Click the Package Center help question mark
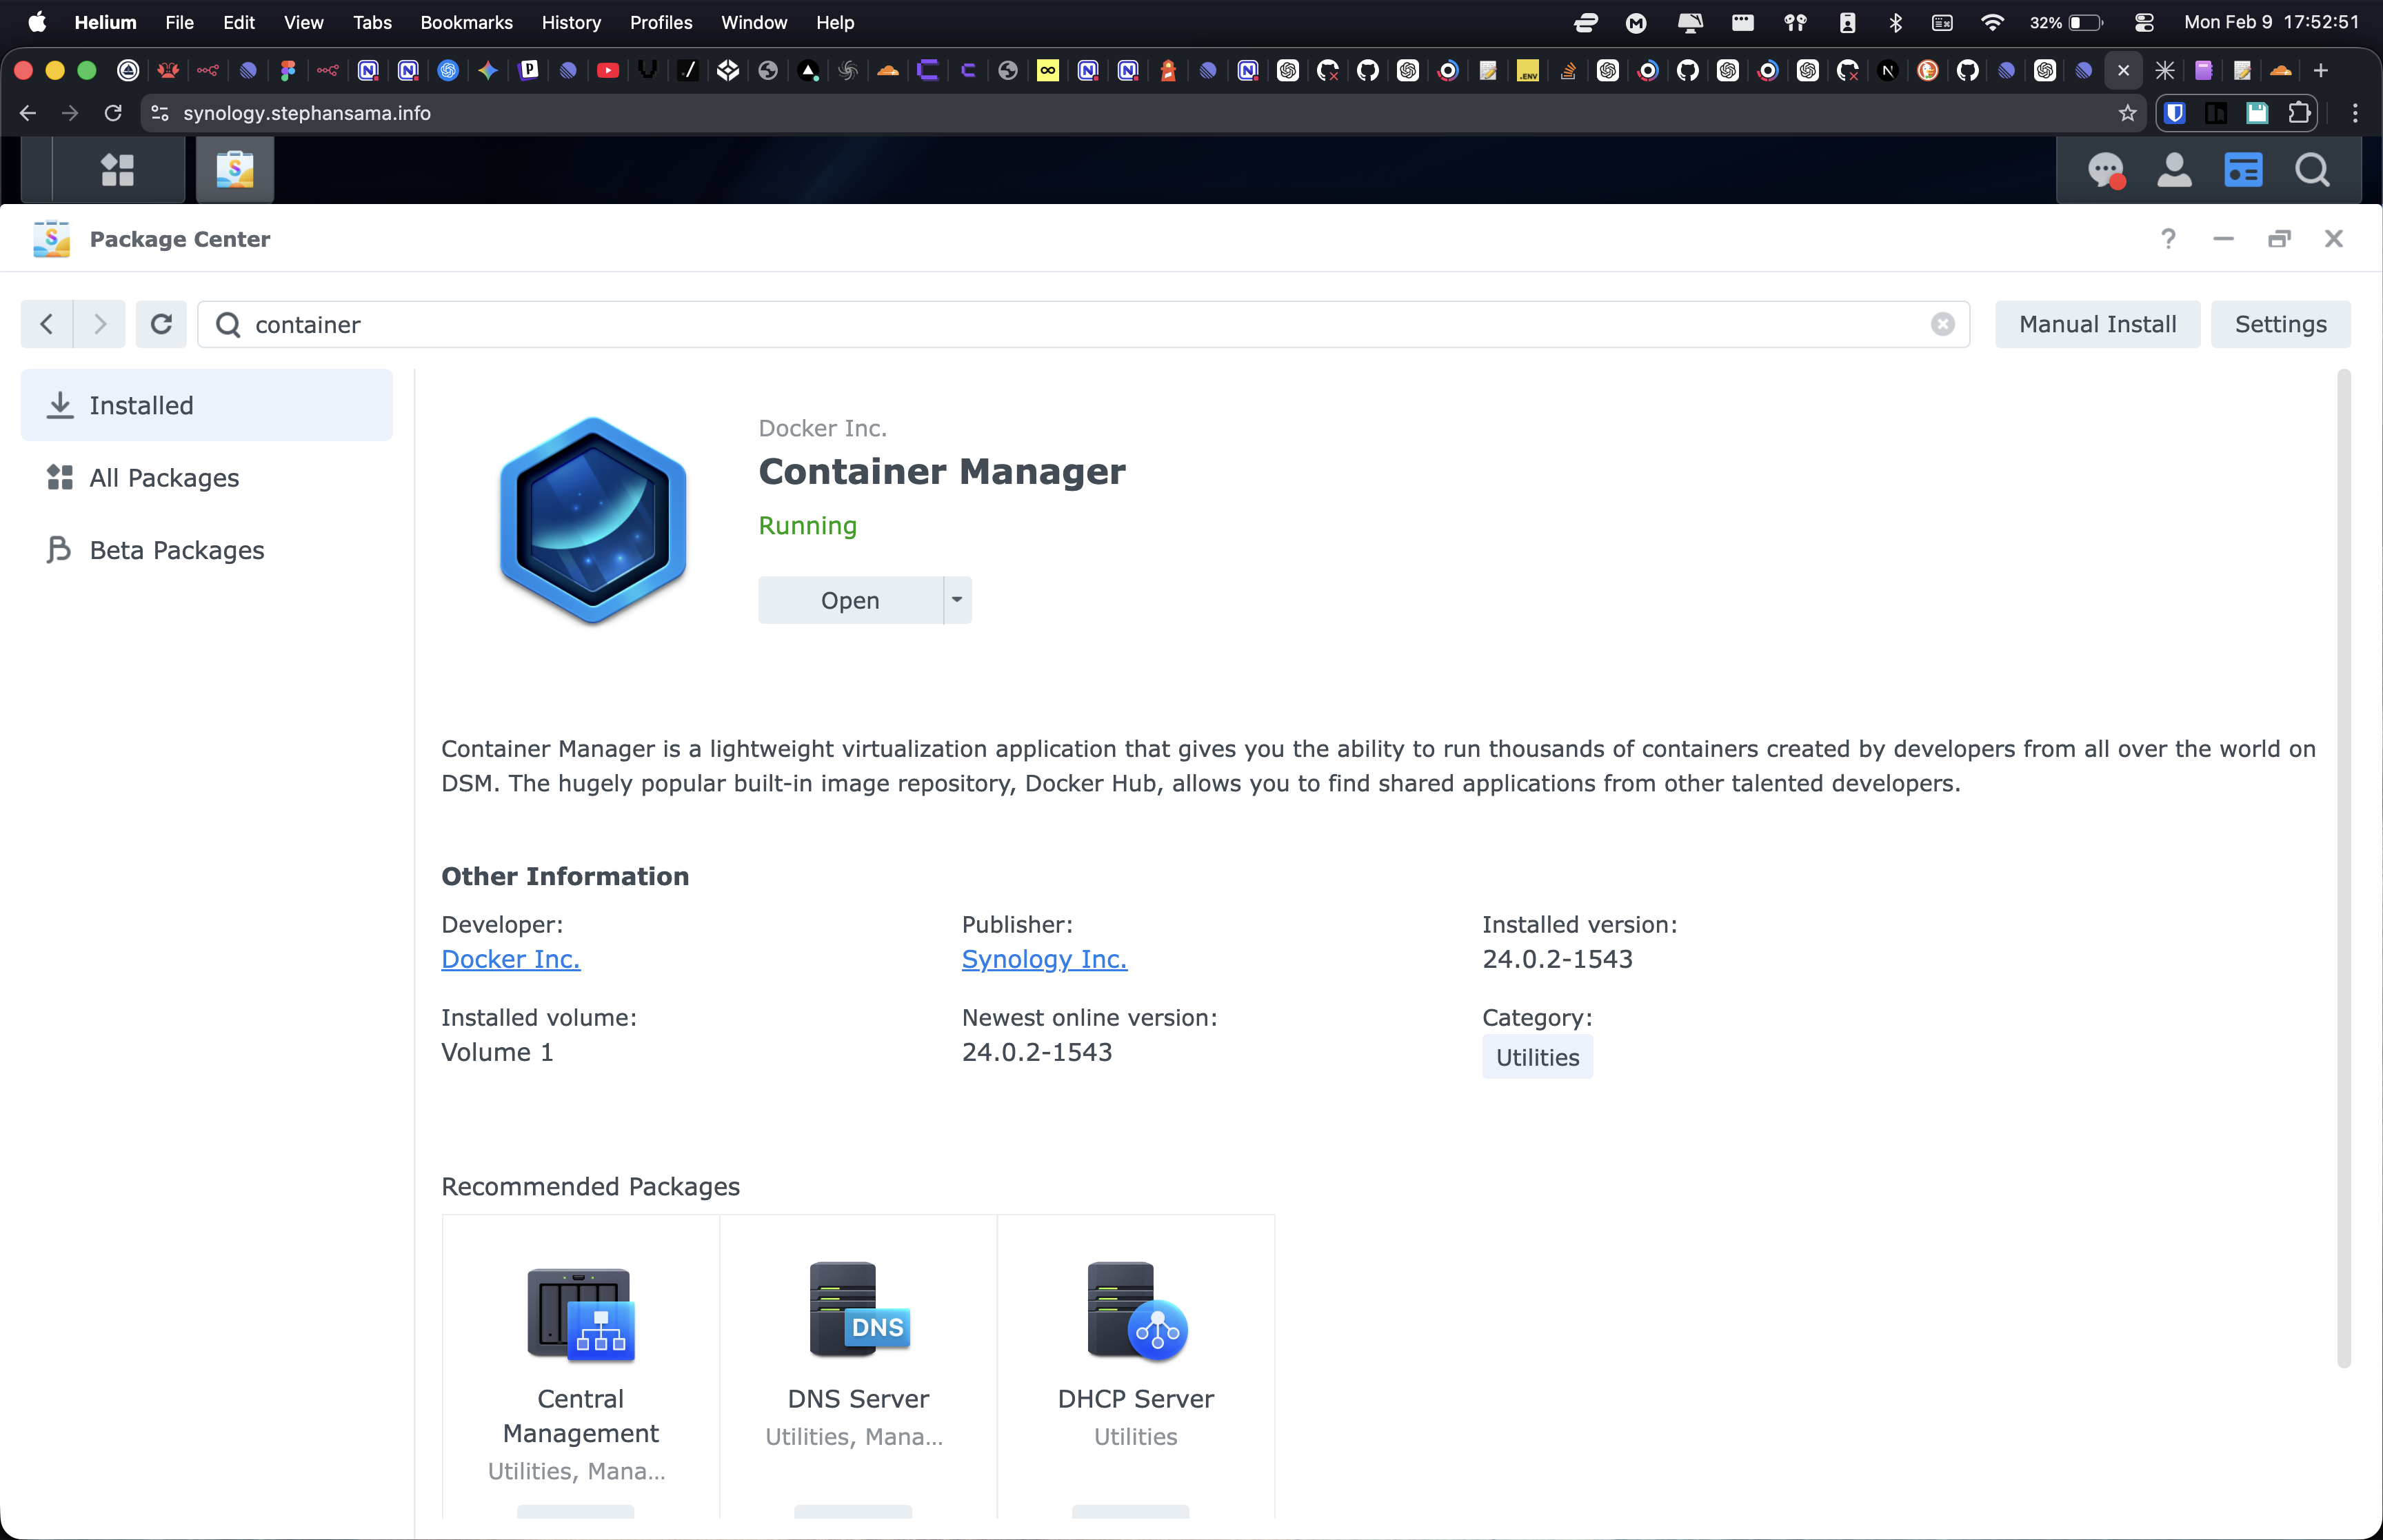 [x=2167, y=239]
